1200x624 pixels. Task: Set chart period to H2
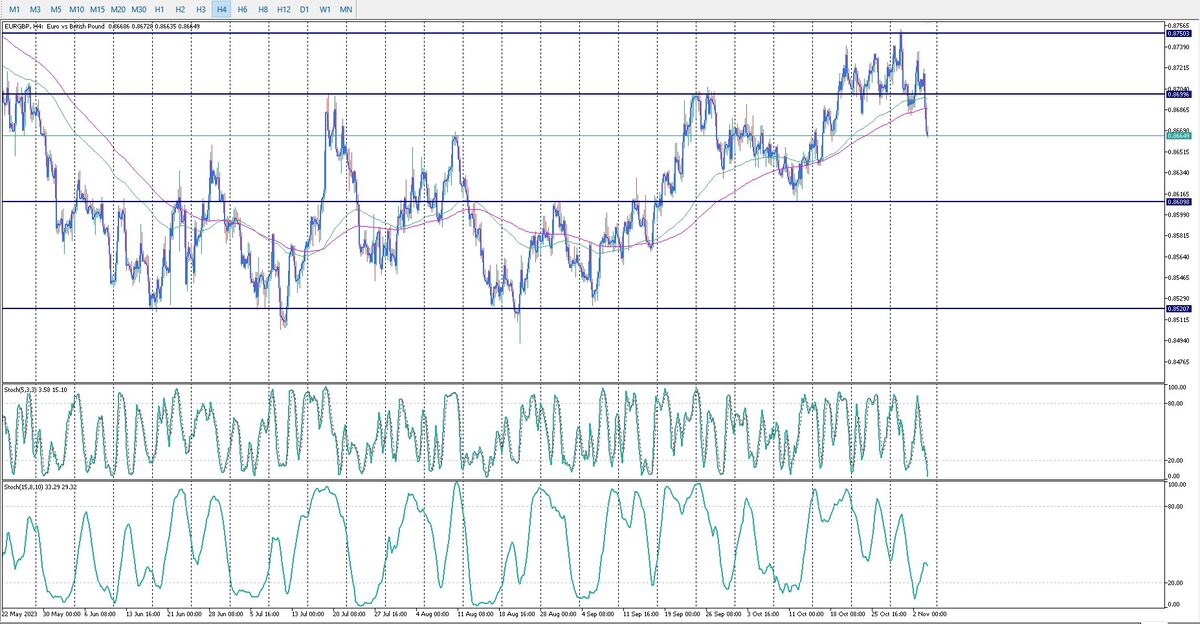coord(180,8)
